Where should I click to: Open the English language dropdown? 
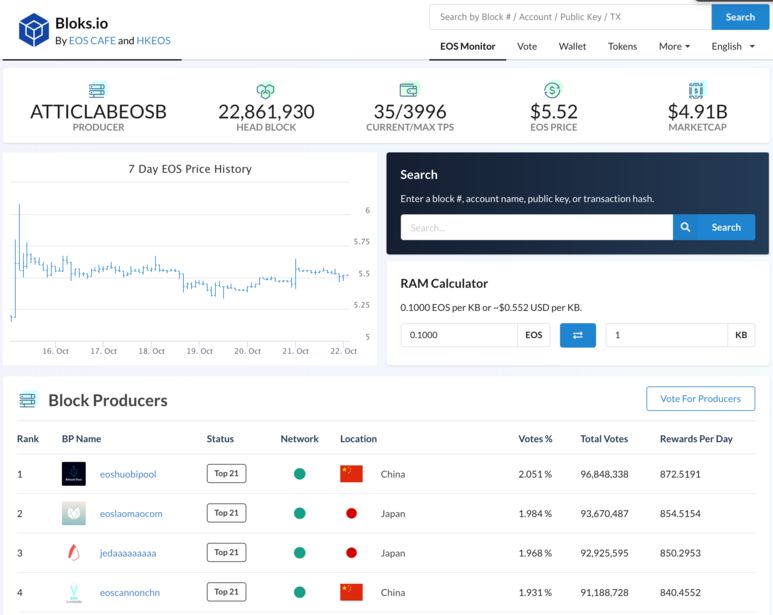(x=733, y=46)
